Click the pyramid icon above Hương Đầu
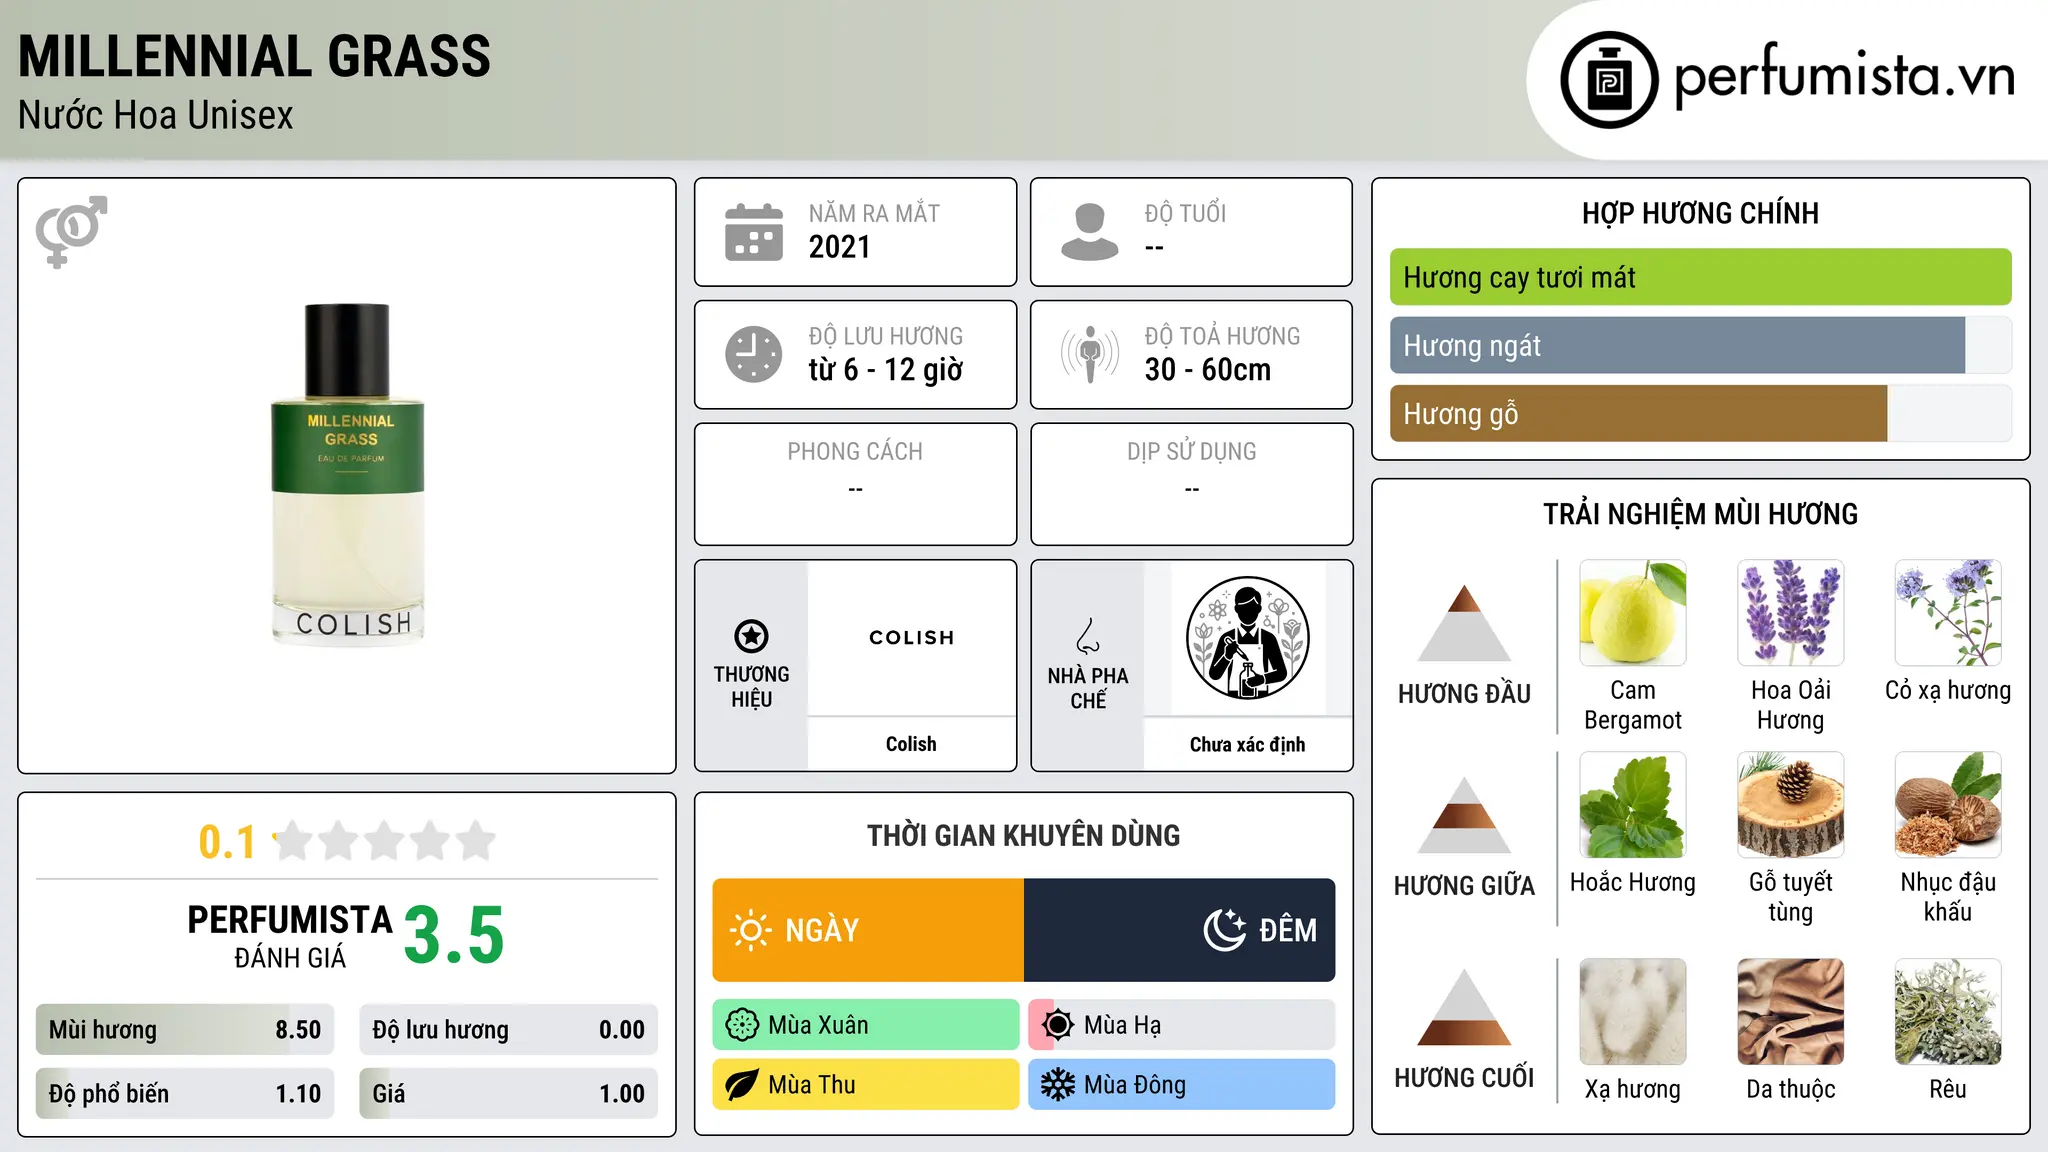The height and width of the screenshot is (1152, 2048). coord(1464,622)
